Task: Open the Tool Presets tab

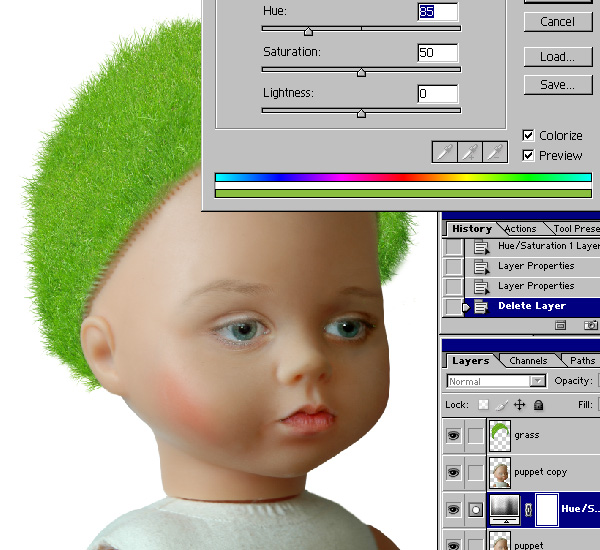Action: 577,229
